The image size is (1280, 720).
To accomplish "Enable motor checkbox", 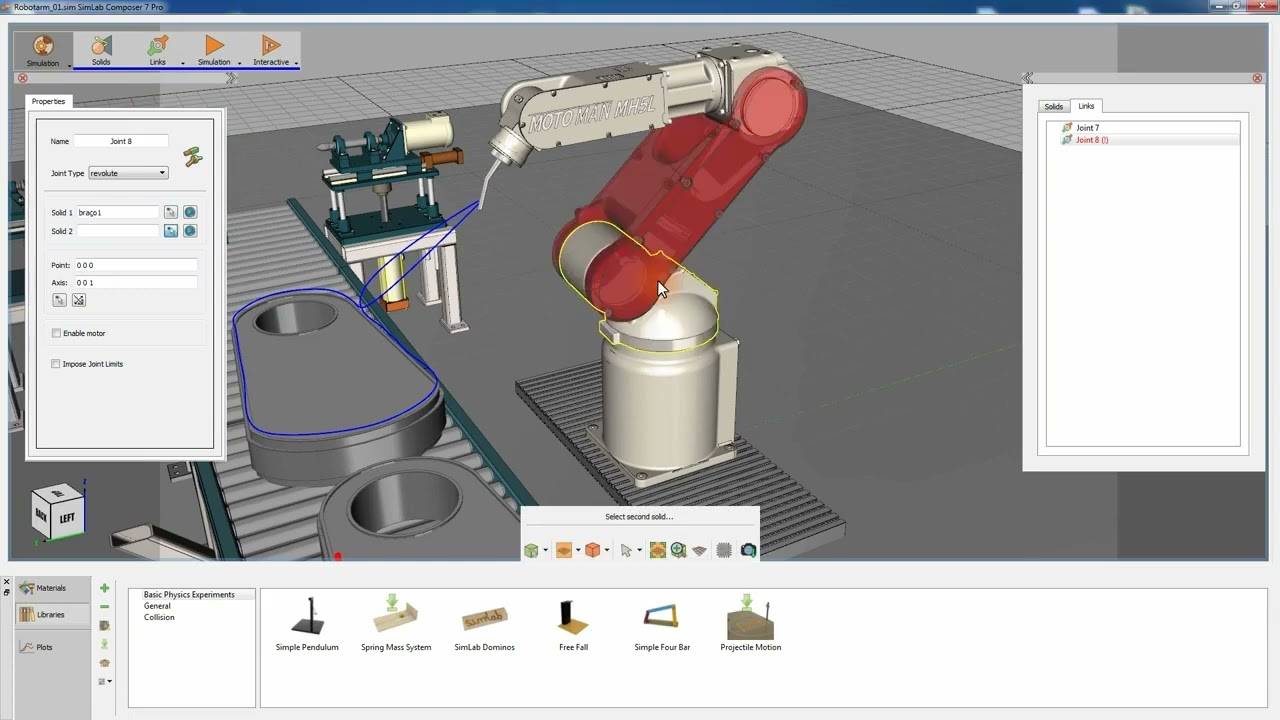I will 56,333.
